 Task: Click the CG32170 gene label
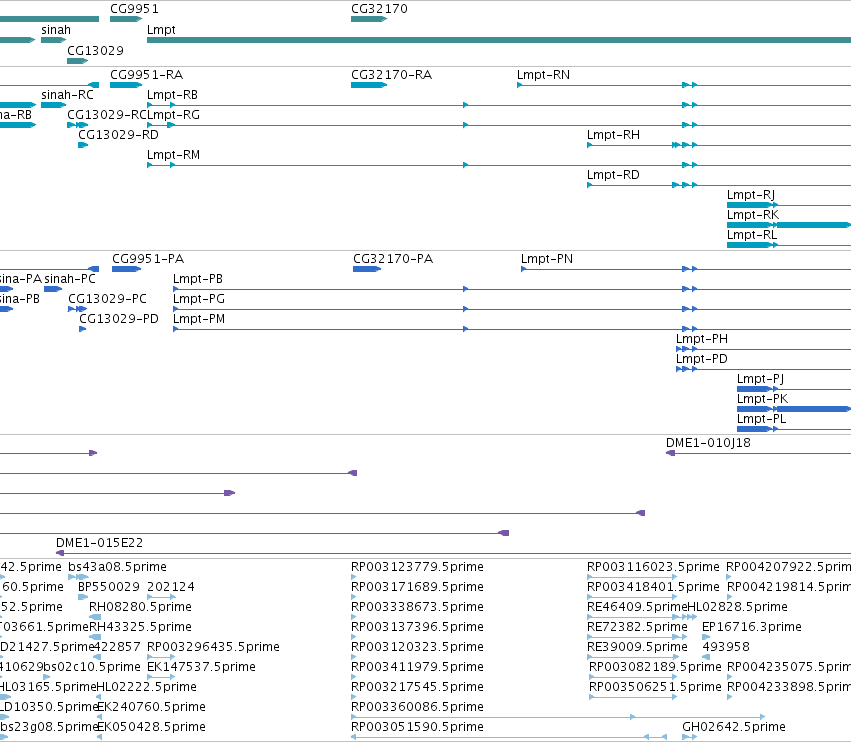click(x=379, y=9)
